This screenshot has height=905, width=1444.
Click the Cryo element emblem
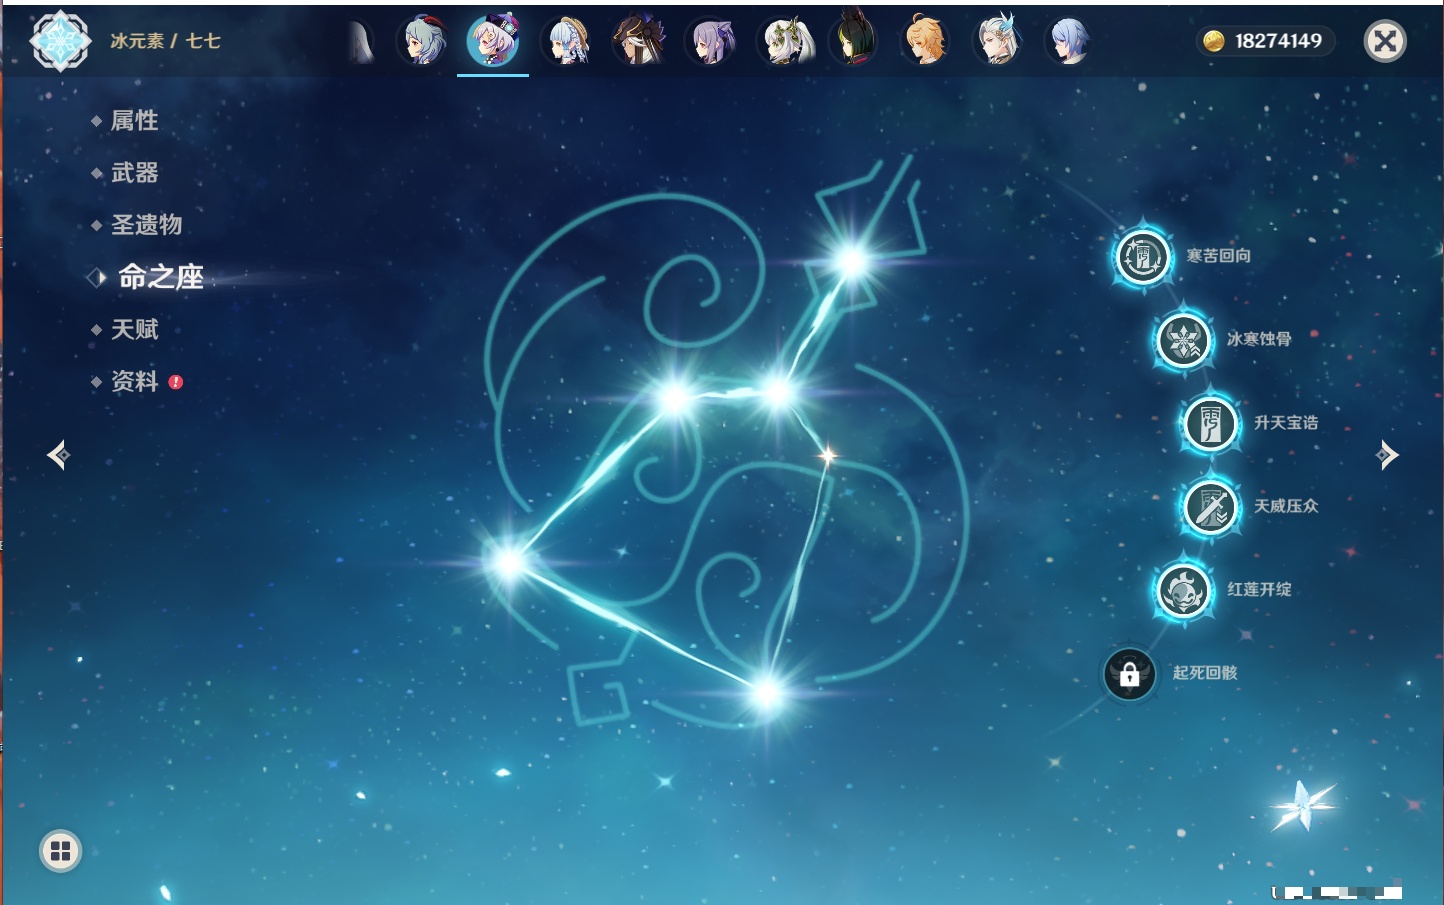tap(60, 41)
